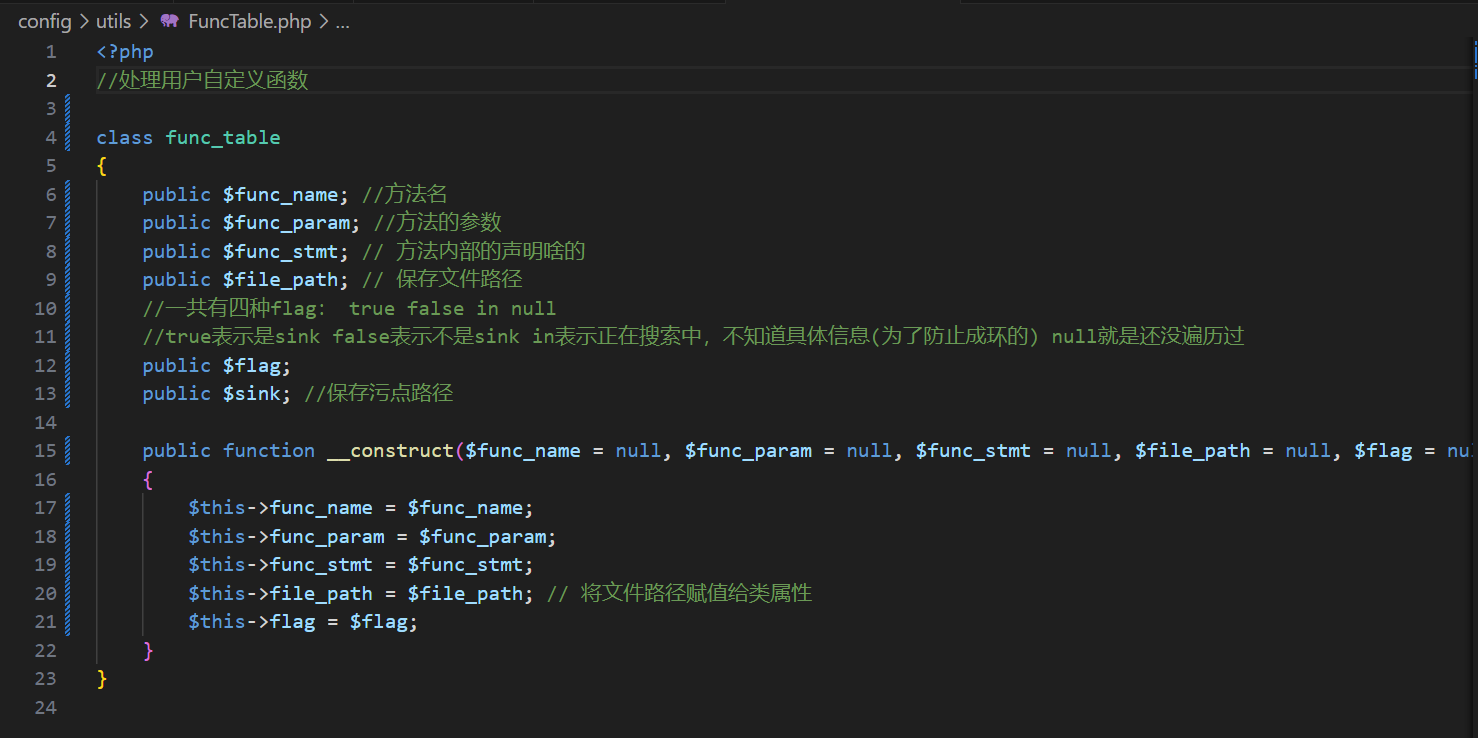Click $this->file_path assignment on line 20
1478x738 pixels.
(280, 593)
